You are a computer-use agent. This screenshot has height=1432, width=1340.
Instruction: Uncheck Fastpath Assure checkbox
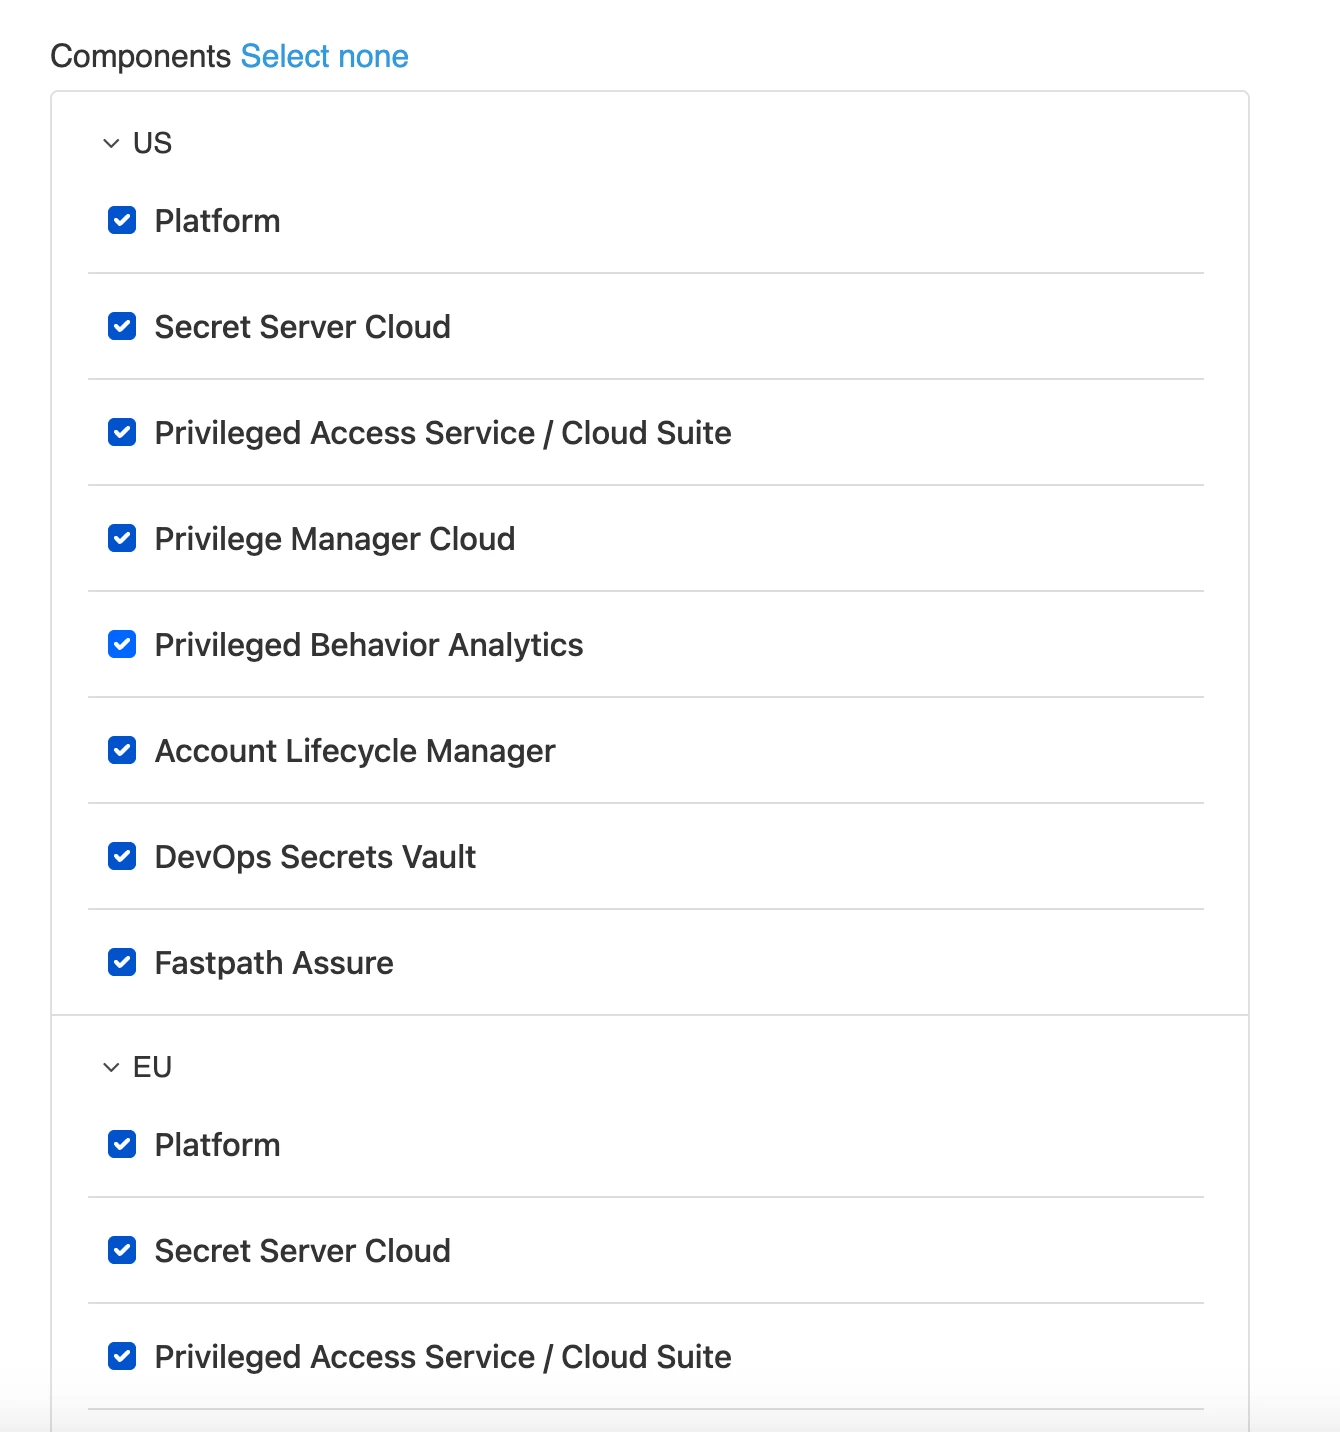(x=122, y=962)
